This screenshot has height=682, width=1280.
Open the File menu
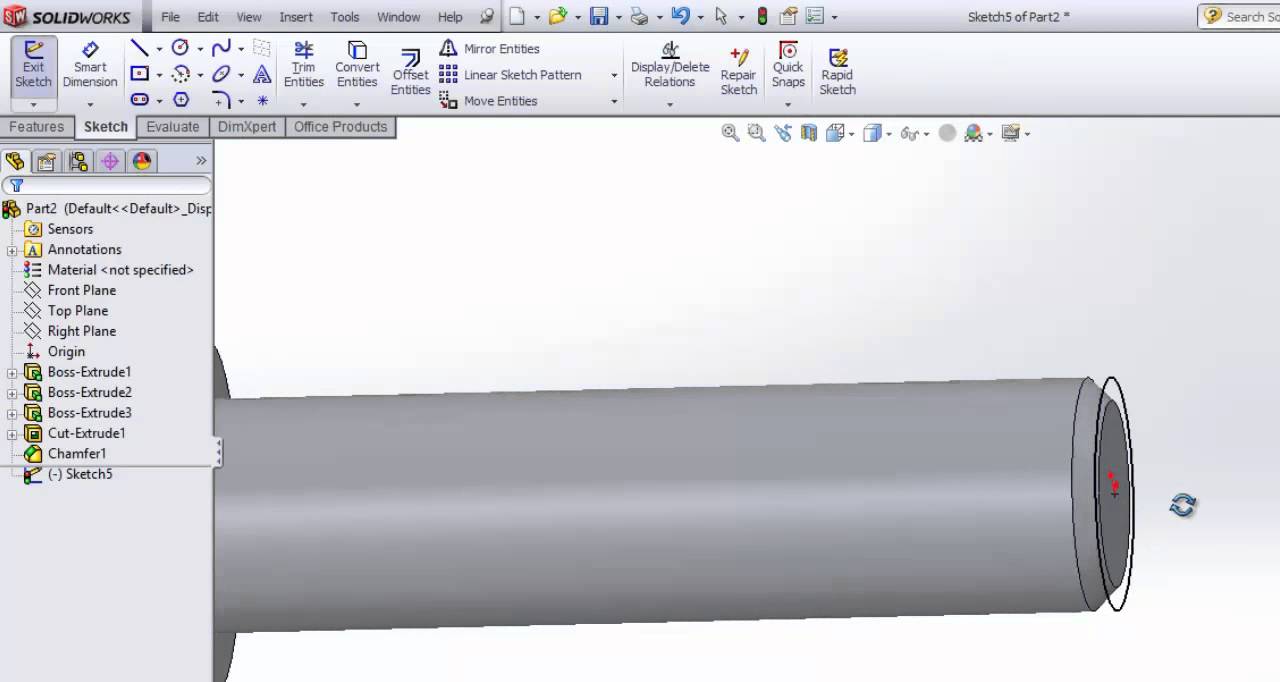(x=171, y=17)
